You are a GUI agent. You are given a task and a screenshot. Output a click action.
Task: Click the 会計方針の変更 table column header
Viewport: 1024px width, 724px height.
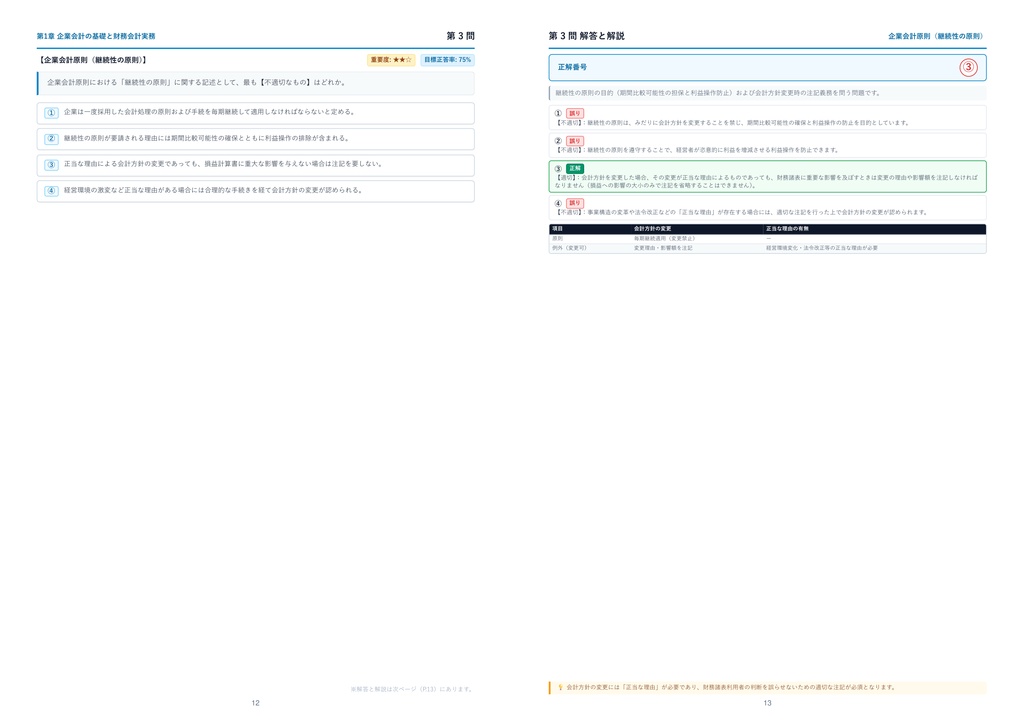click(653, 229)
